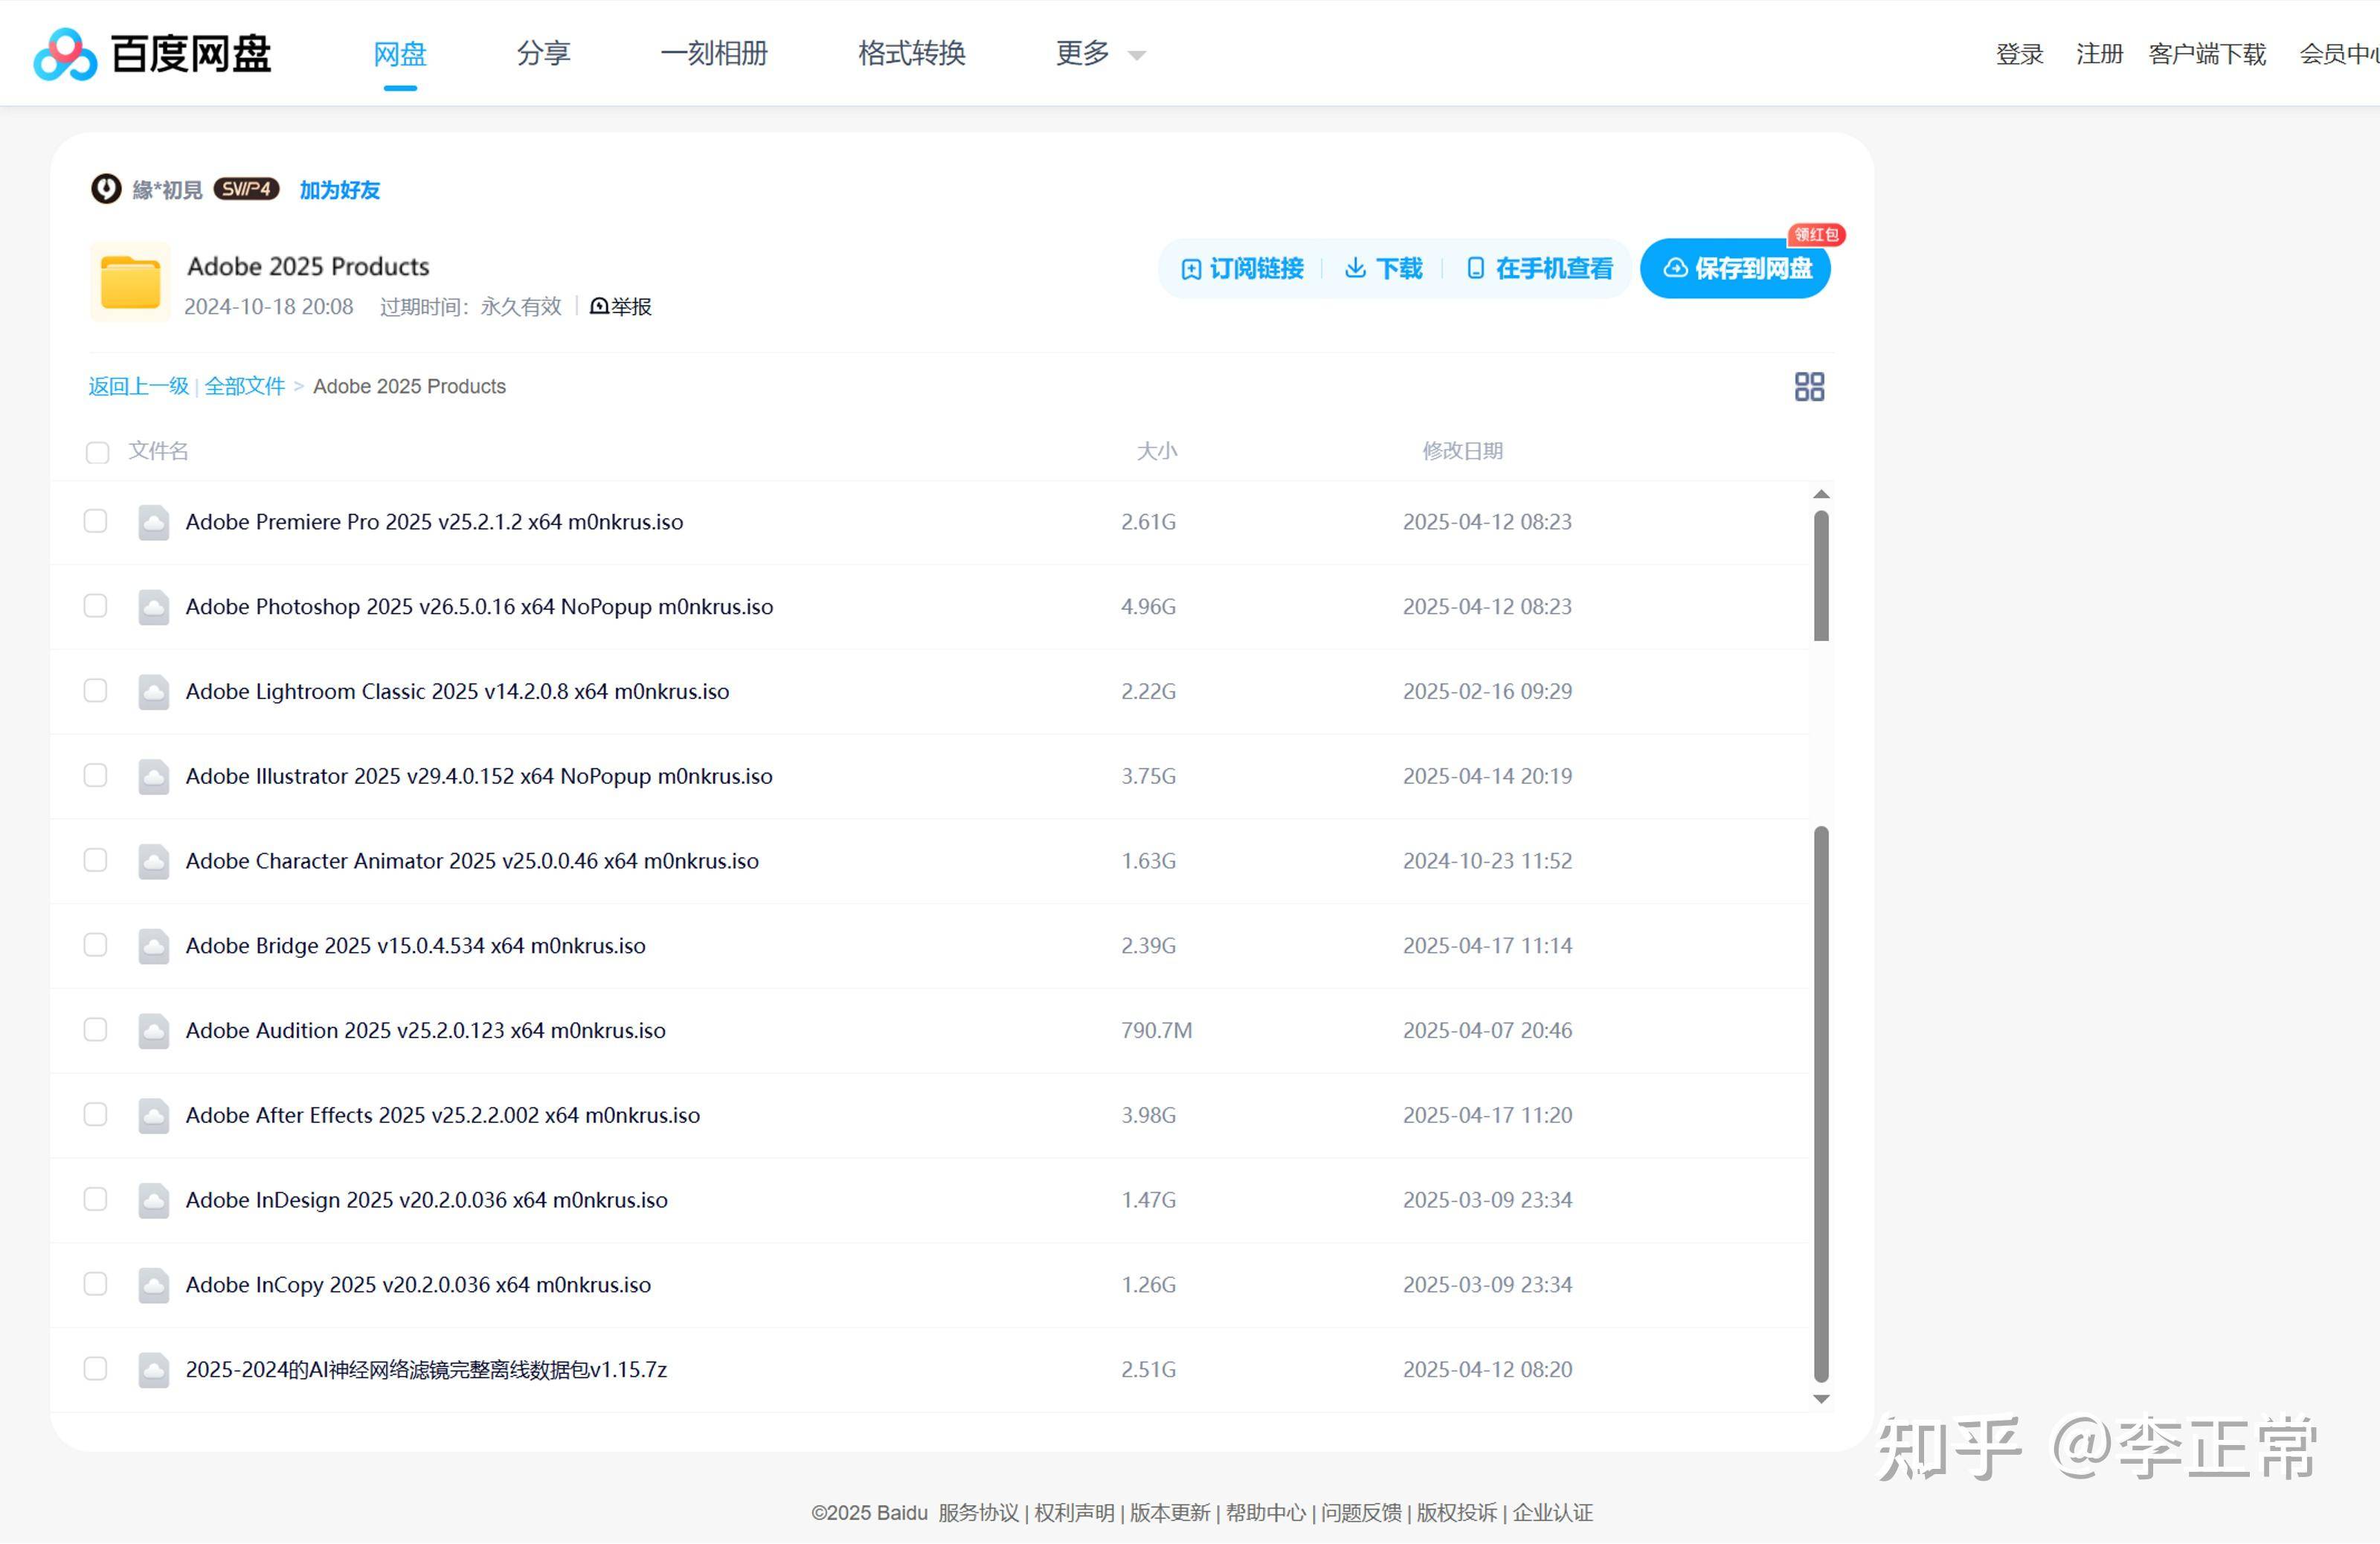The height and width of the screenshot is (1544, 2380).
Task: Check the After Effects 2025 file
Action: coord(95,1114)
